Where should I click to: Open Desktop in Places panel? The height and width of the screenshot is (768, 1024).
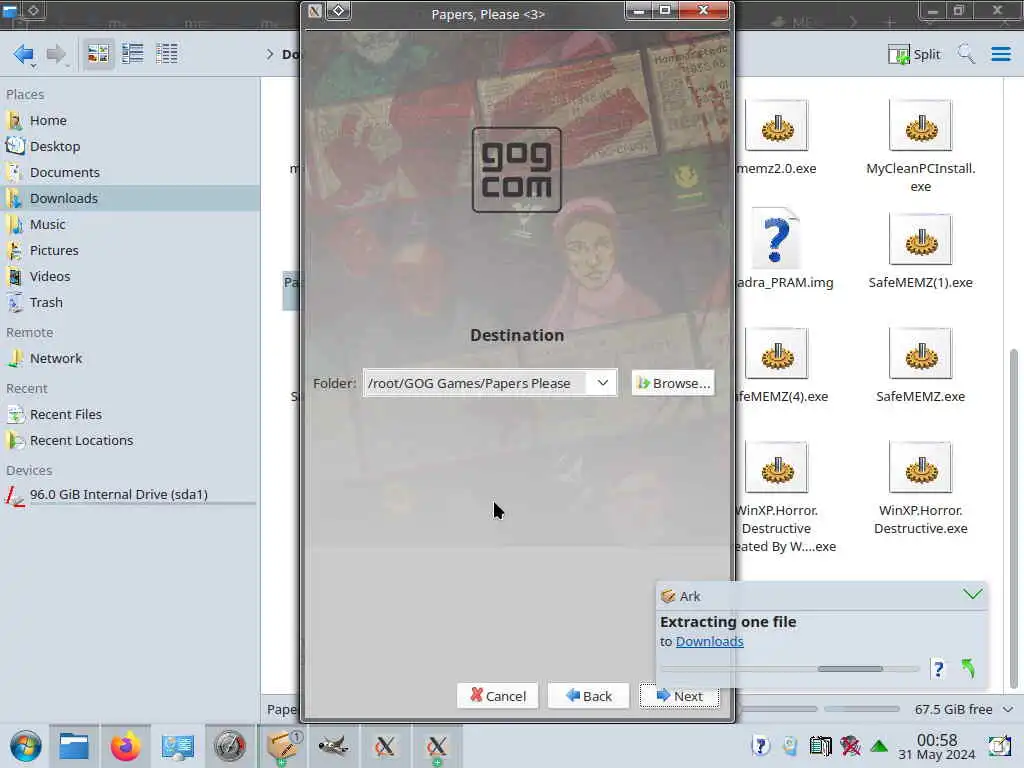pos(130,146)
